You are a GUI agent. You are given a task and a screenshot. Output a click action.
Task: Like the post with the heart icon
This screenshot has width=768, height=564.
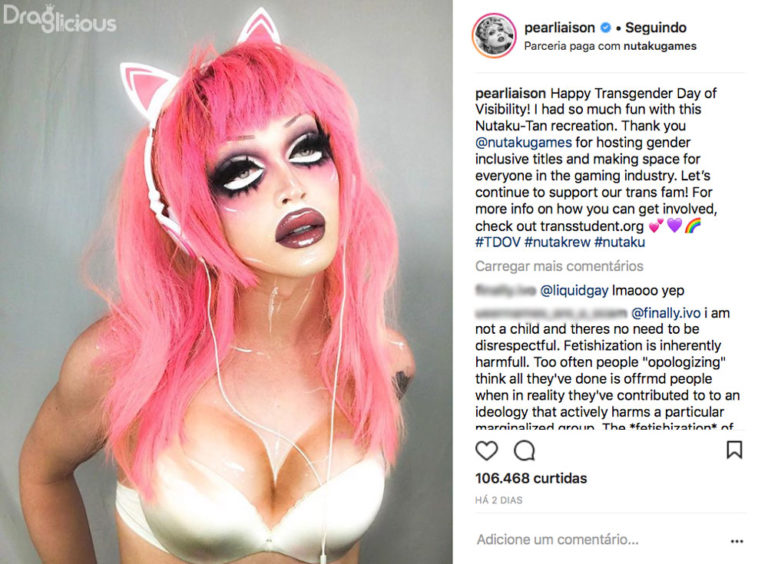point(486,450)
